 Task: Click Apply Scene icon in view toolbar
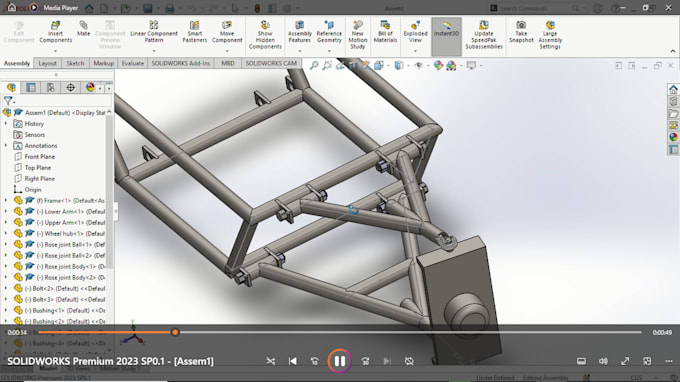point(451,65)
